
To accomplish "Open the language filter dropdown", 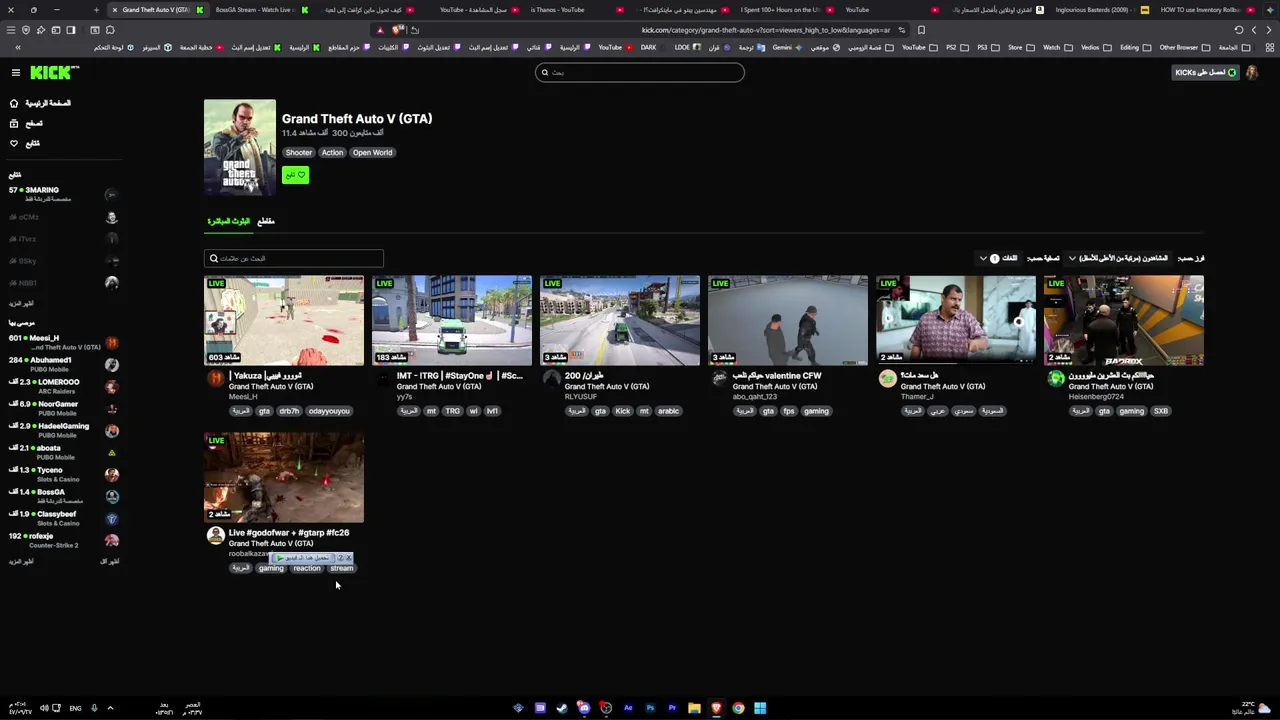I will coord(998,258).
